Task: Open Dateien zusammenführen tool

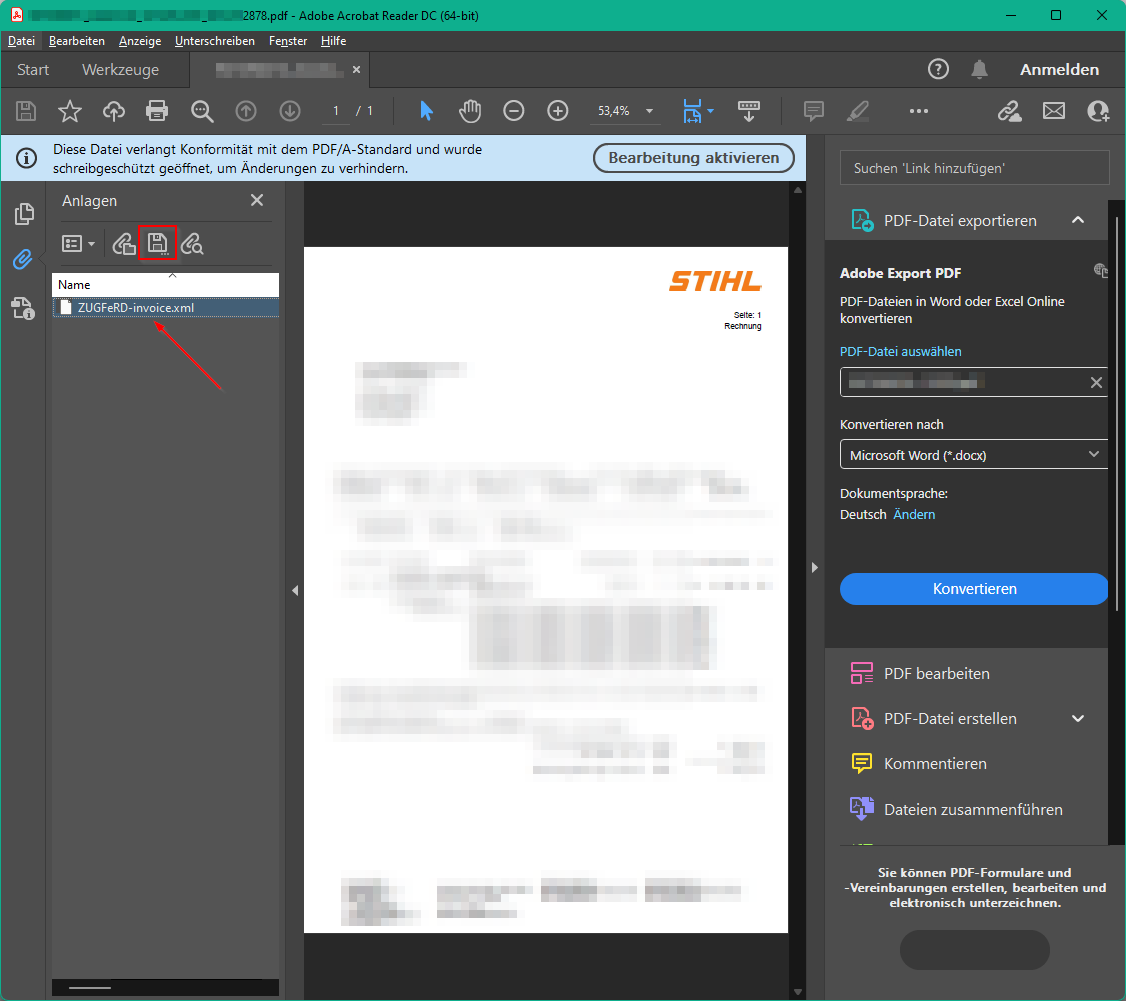Action: point(955,809)
